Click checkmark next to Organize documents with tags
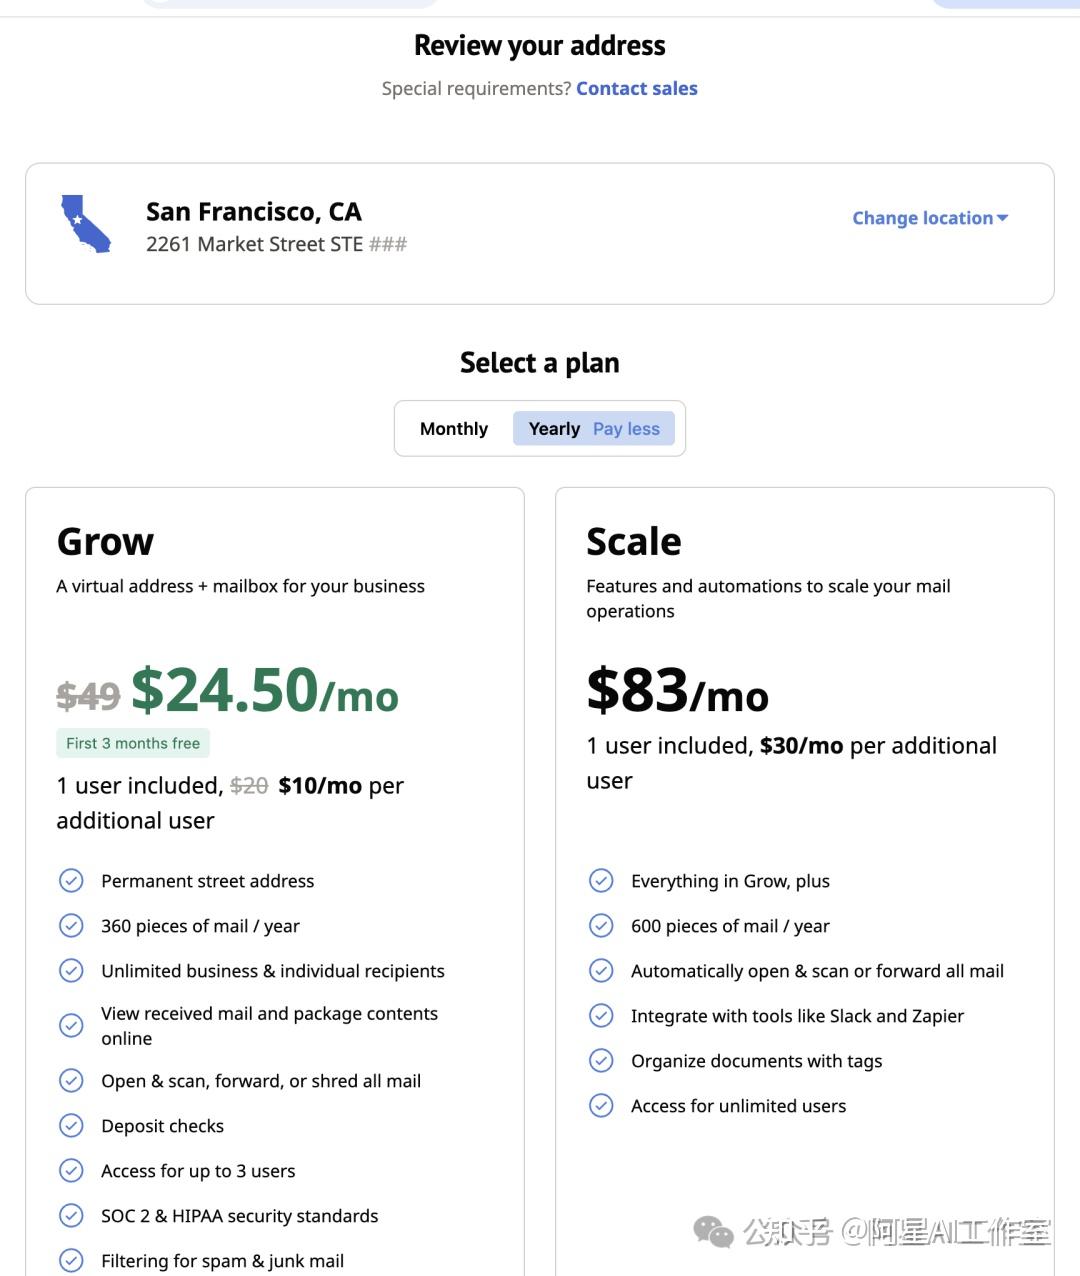The width and height of the screenshot is (1080, 1276). click(601, 1061)
